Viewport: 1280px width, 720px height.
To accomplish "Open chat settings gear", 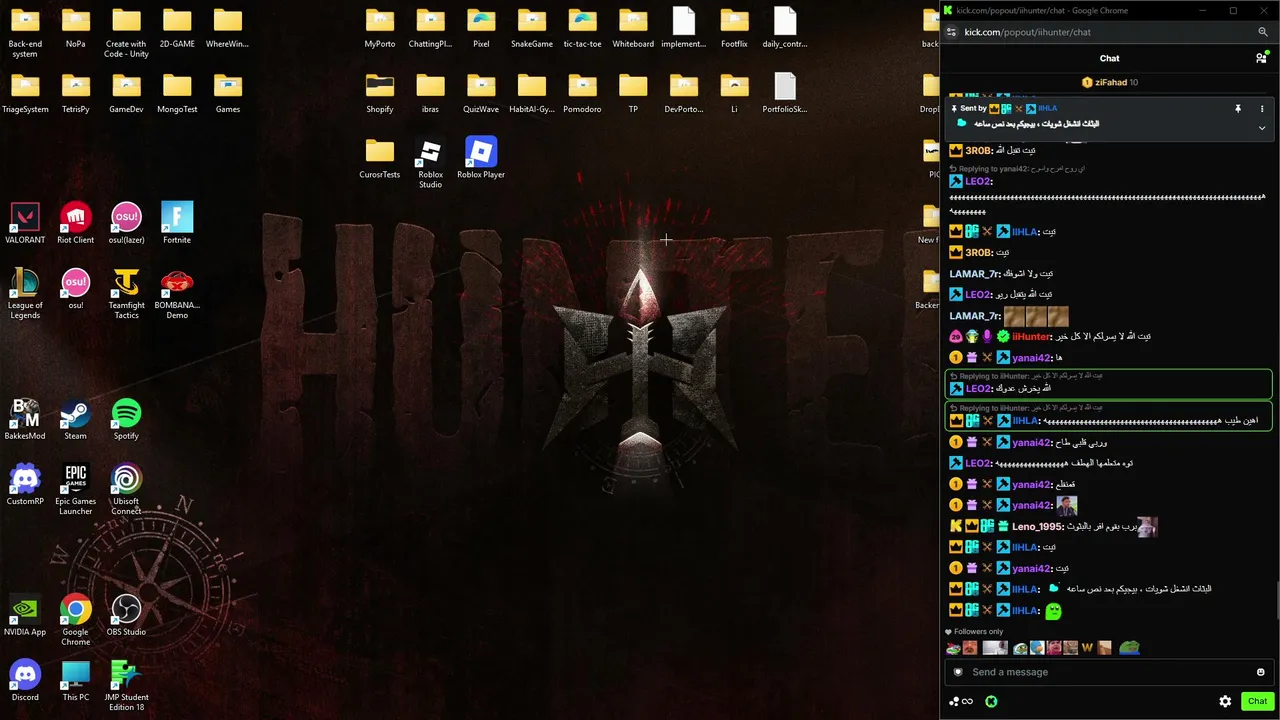I will tap(1225, 701).
